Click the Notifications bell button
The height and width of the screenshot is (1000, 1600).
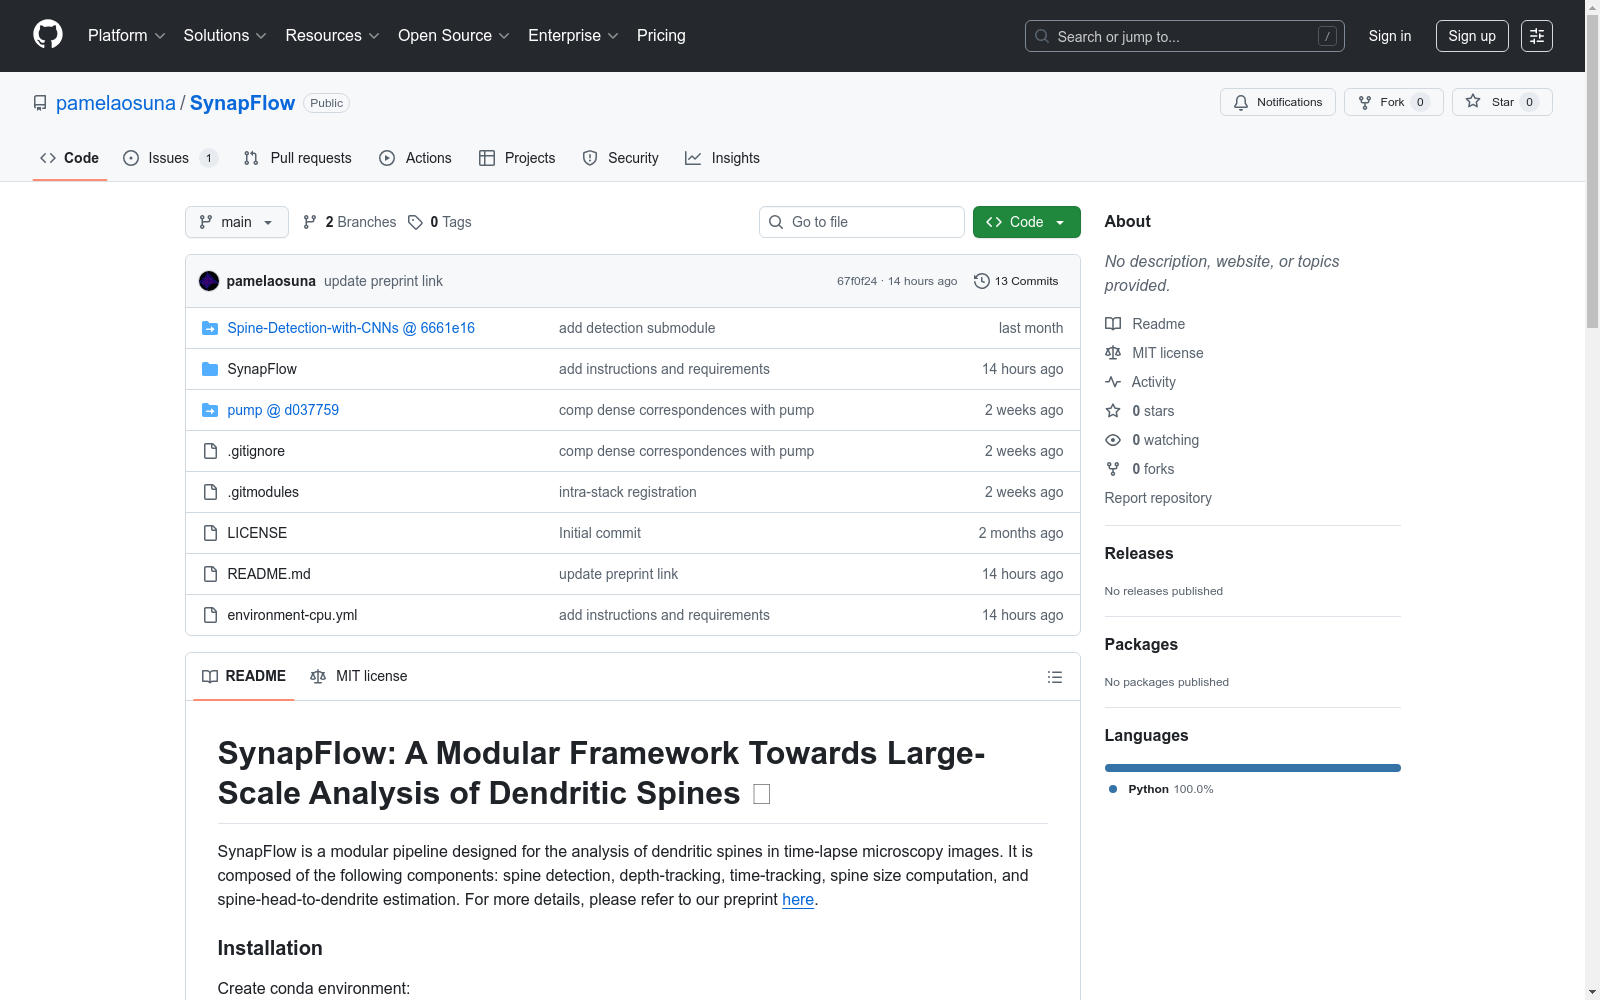1277,102
